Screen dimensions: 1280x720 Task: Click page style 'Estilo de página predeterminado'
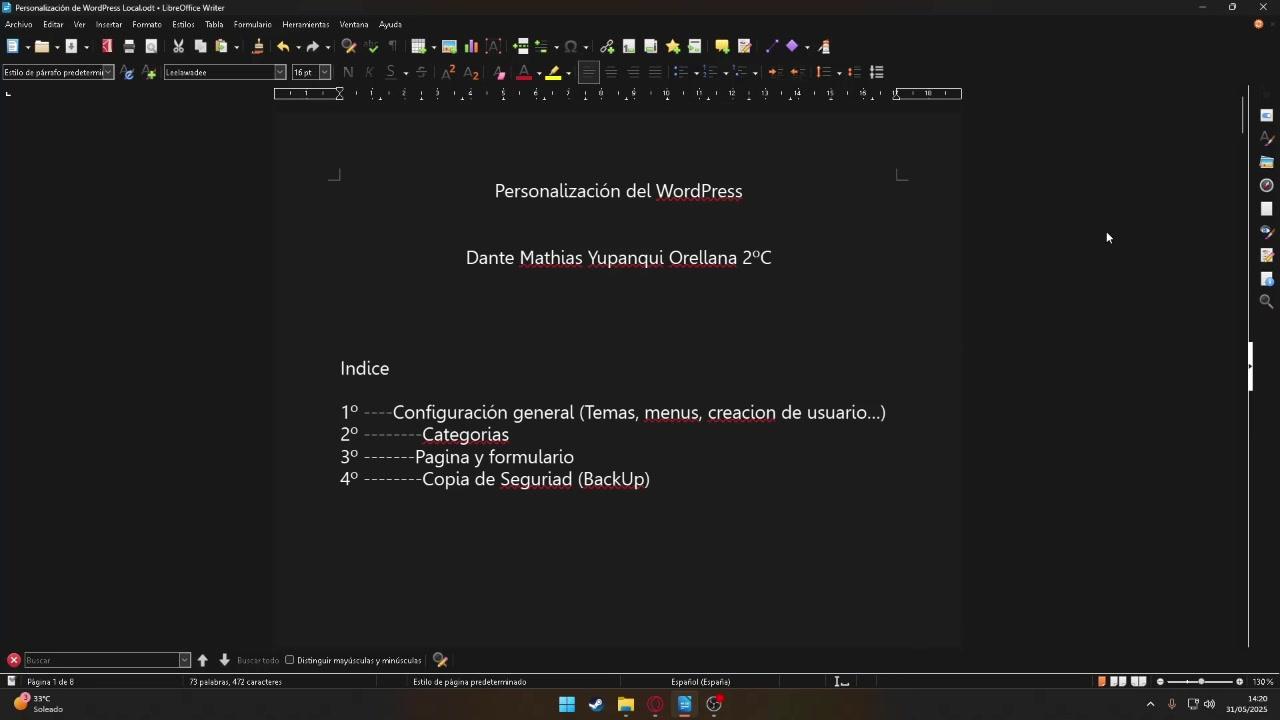coord(470,682)
